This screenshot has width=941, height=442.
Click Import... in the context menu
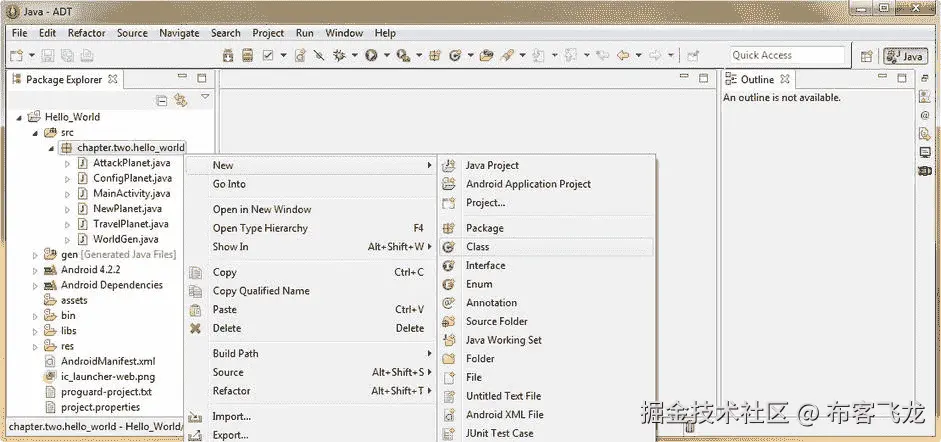[x=310, y=416]
